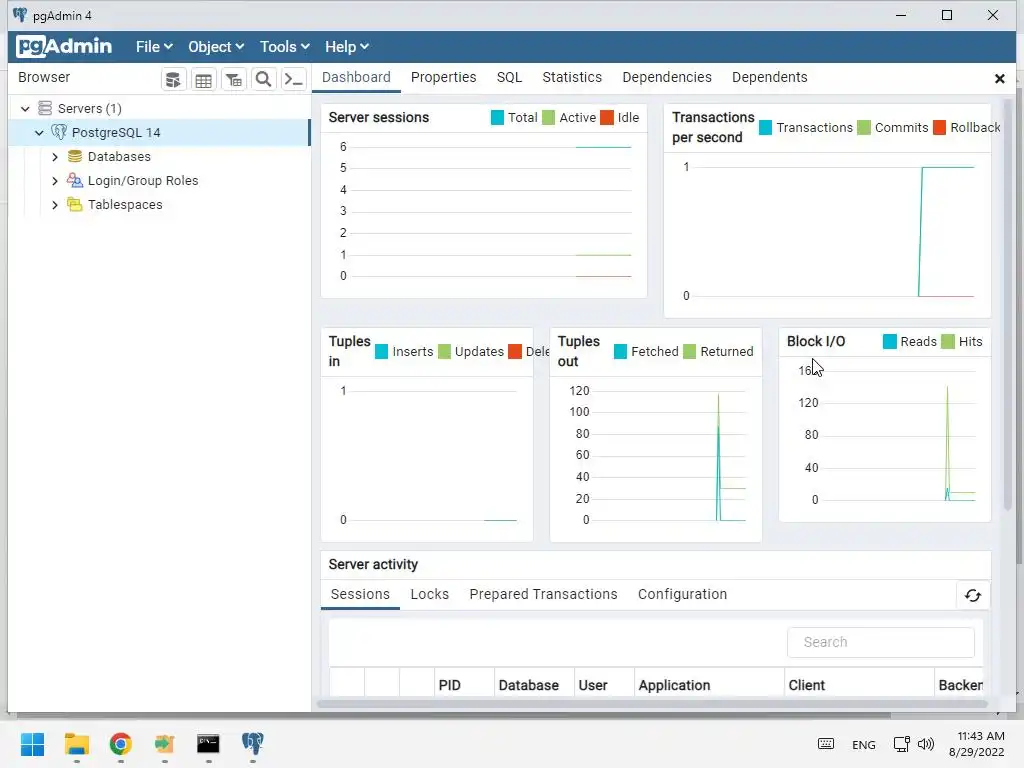Click the Servers group icon
This screenshot has width=1024, height=768.
[x=45, y=108]
